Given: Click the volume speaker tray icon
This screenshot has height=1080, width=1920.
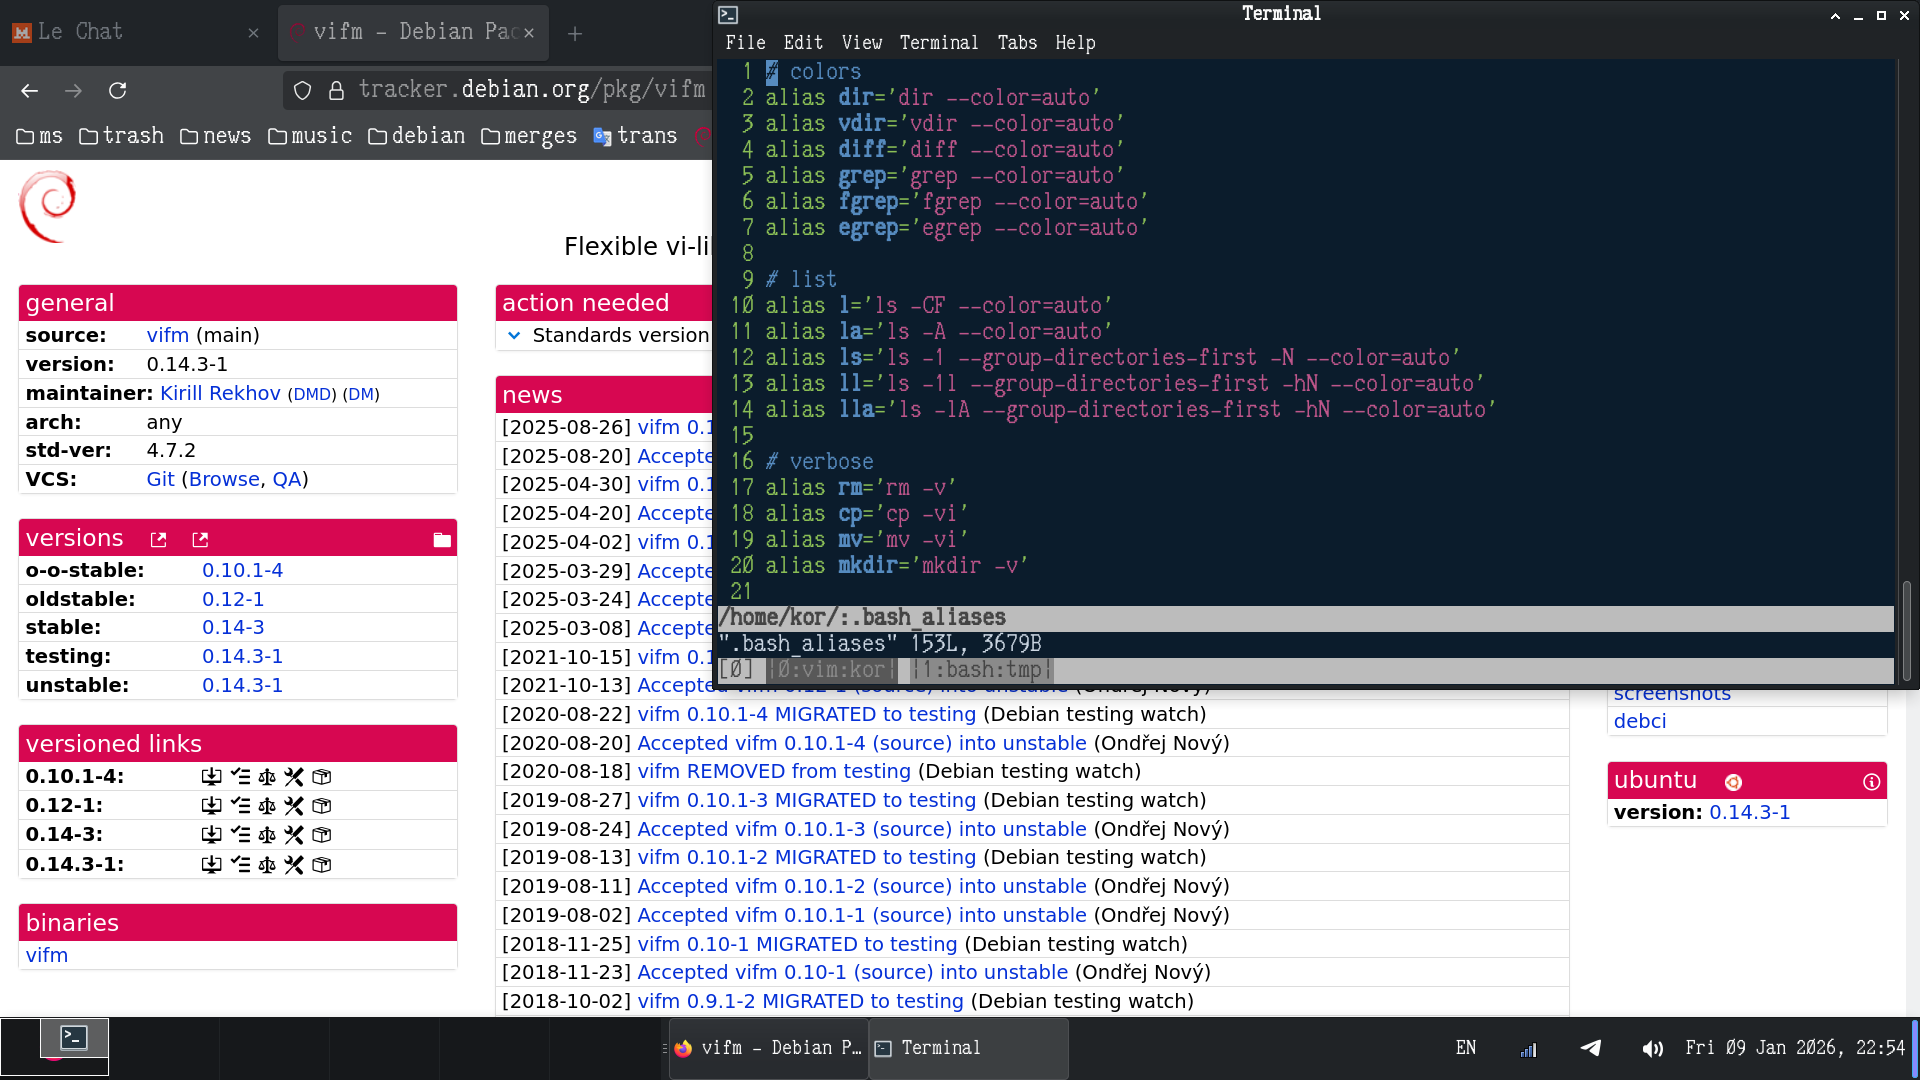Looking at the screenshot, I should click(x=1652, y=1048).
